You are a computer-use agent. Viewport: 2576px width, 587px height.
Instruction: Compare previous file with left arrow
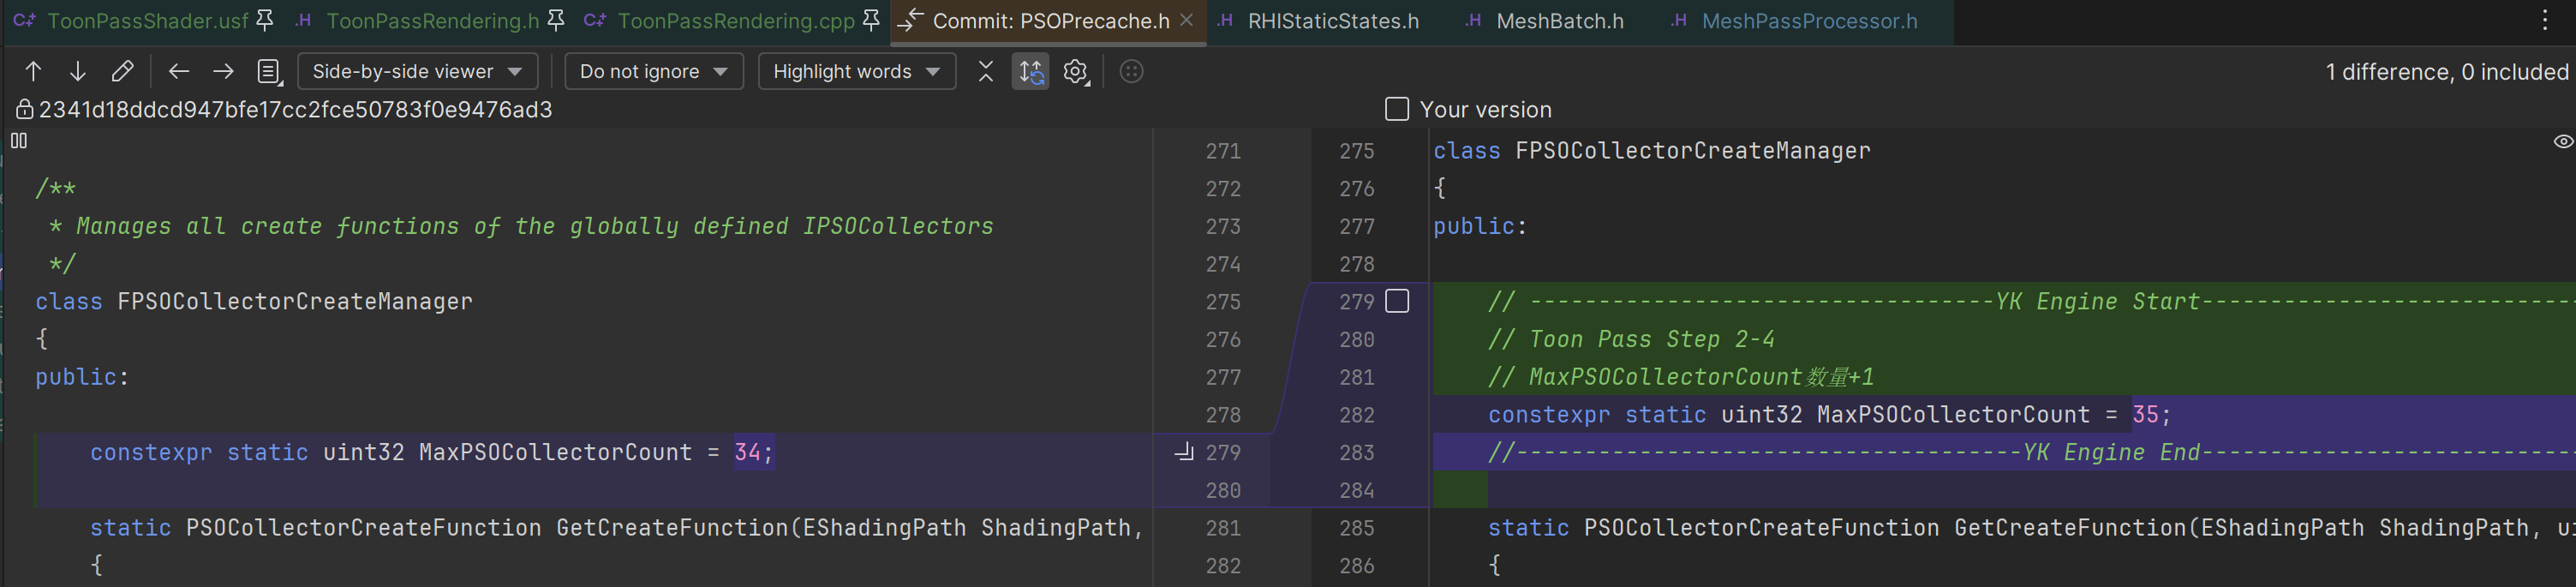pos(179,71)
